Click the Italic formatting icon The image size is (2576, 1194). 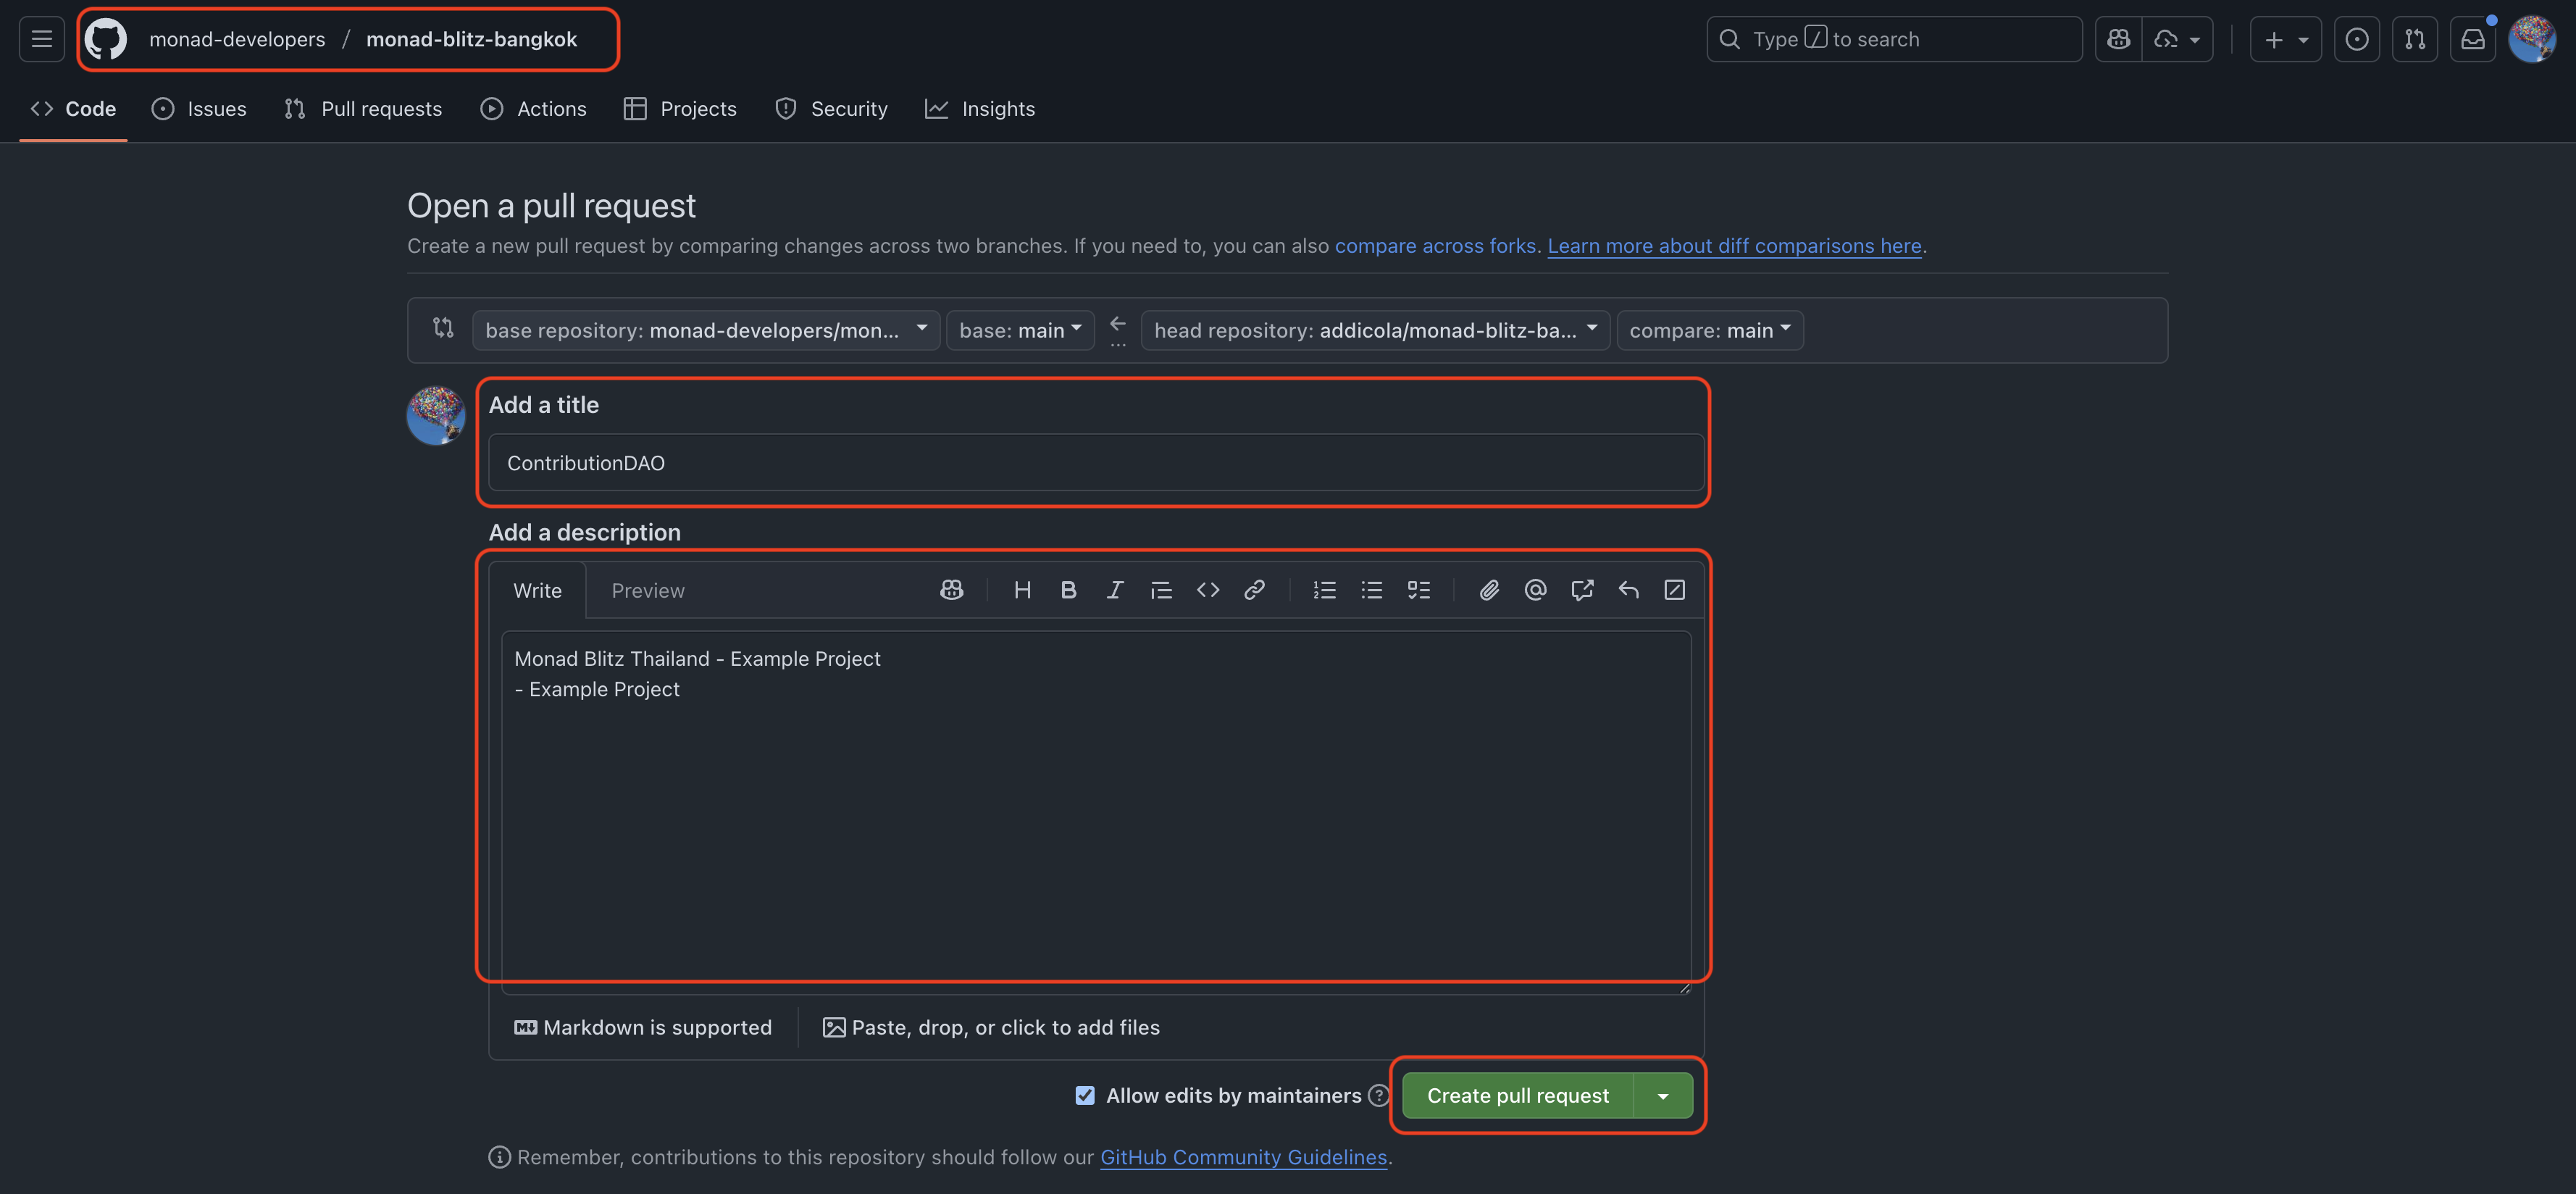click(1114, 590)
